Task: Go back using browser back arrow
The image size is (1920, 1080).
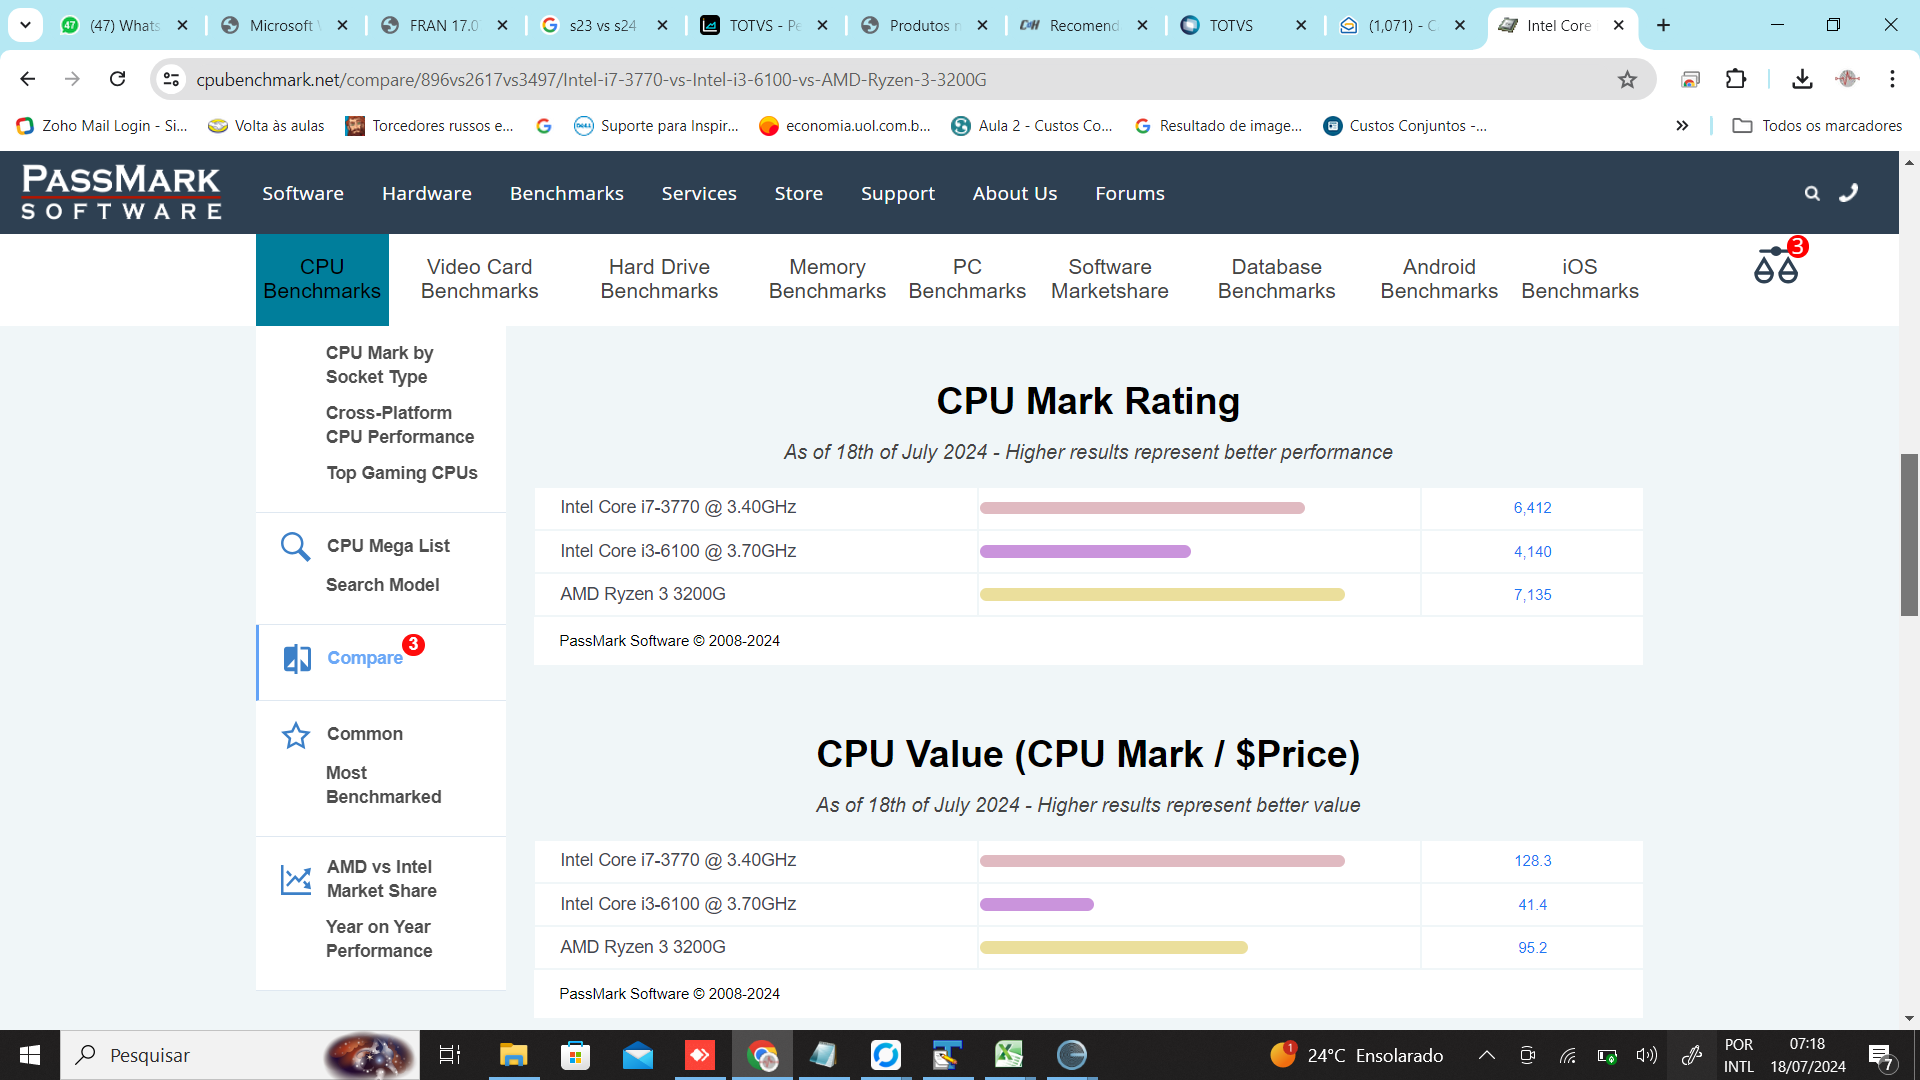Action: tap(27, 79)
